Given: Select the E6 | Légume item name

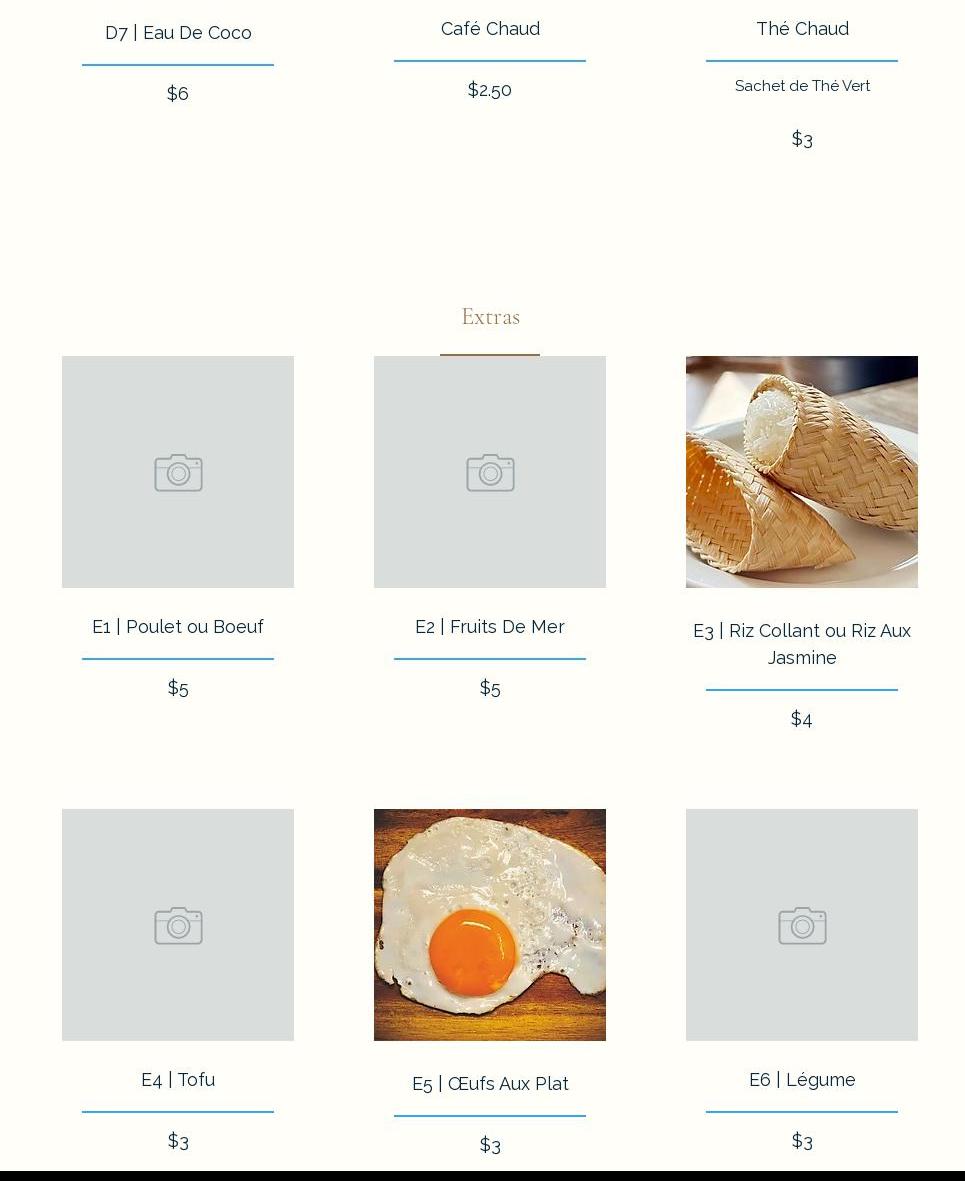Looking at the screenshot, I should pyautogui.click(x=802, y=1079).
